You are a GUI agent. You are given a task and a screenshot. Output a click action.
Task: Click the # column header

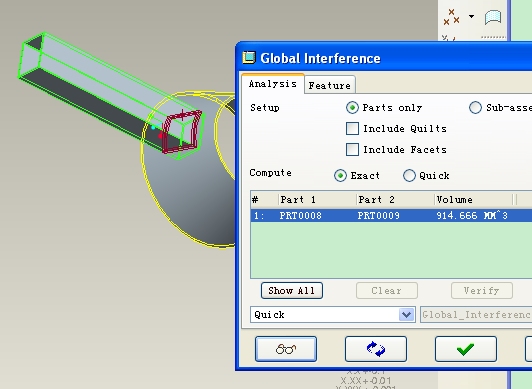(x=264, y=199)
